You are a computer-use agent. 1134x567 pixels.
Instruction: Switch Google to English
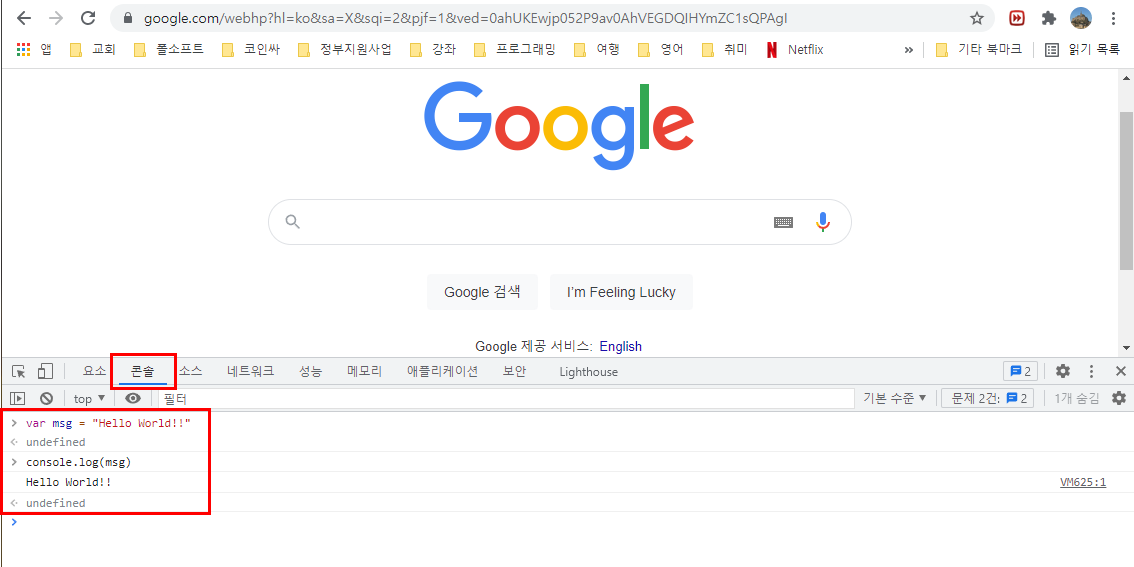tap(621, 346)
